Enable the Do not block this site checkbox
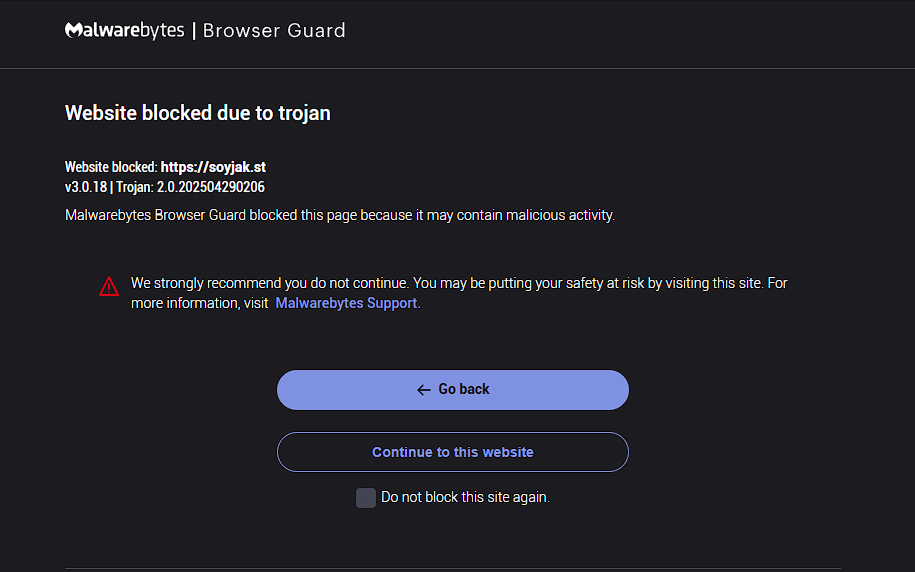 click(366, 498)
